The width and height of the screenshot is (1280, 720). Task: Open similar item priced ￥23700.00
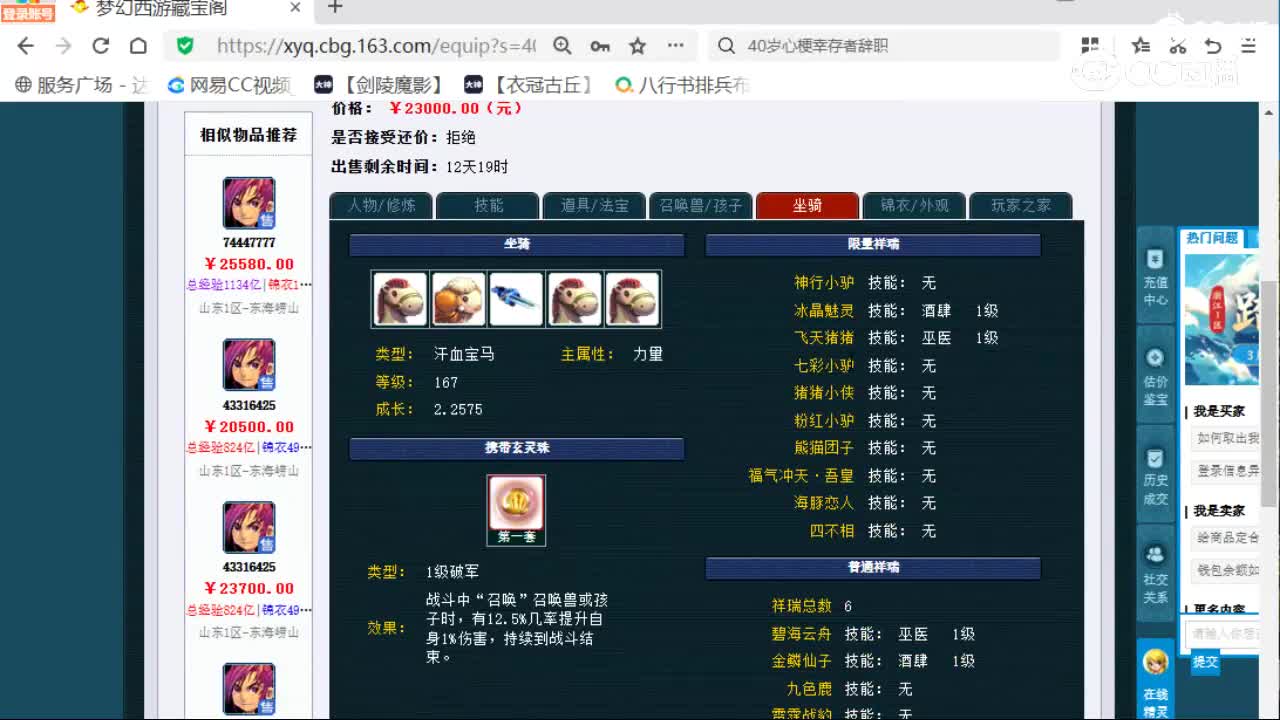pyautogui.click(x=249, y=588)
